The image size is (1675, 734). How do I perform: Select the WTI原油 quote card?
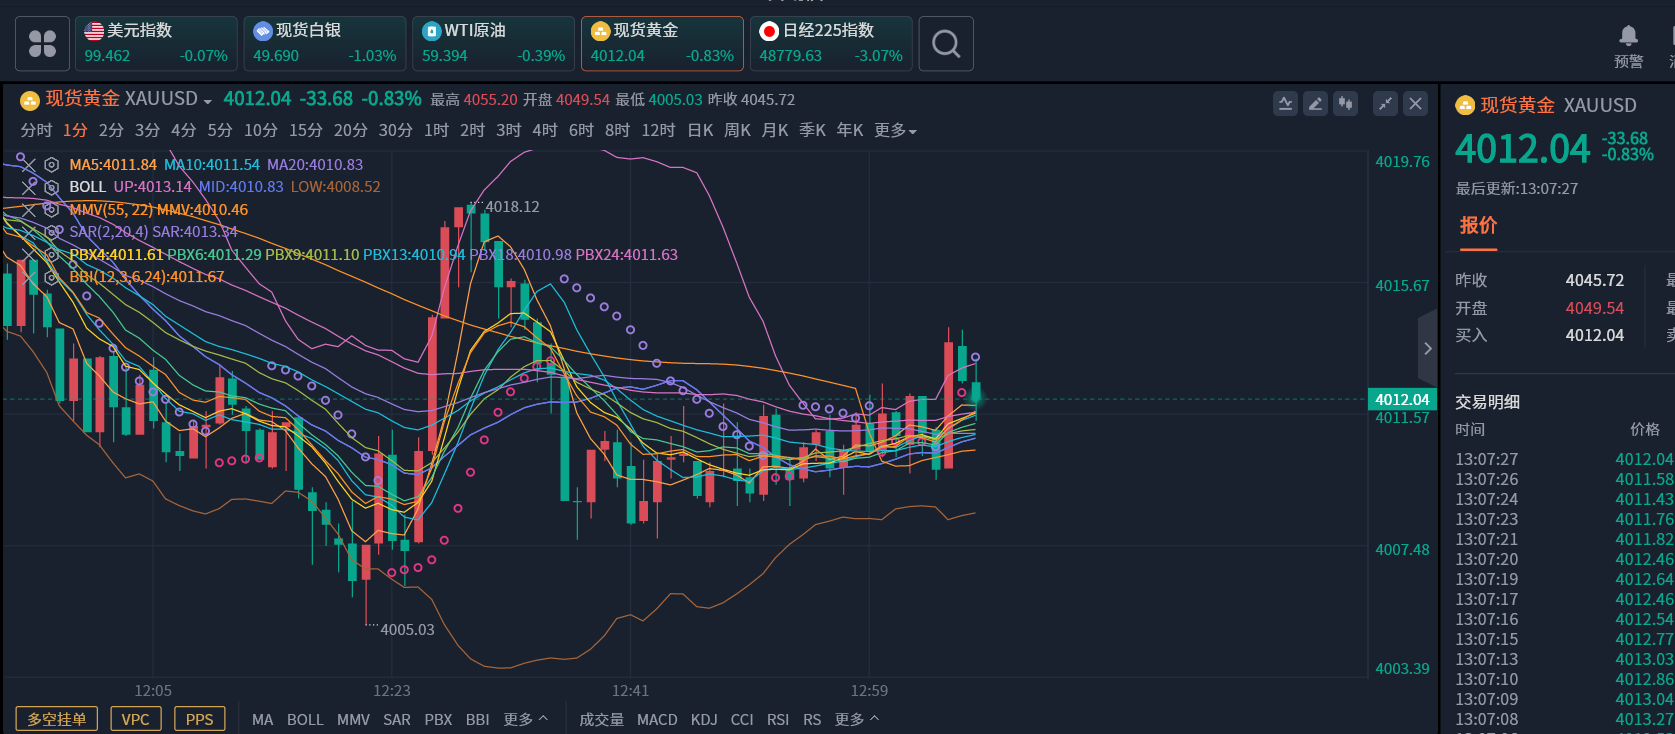pyautogui.click(x=493, y=44)
